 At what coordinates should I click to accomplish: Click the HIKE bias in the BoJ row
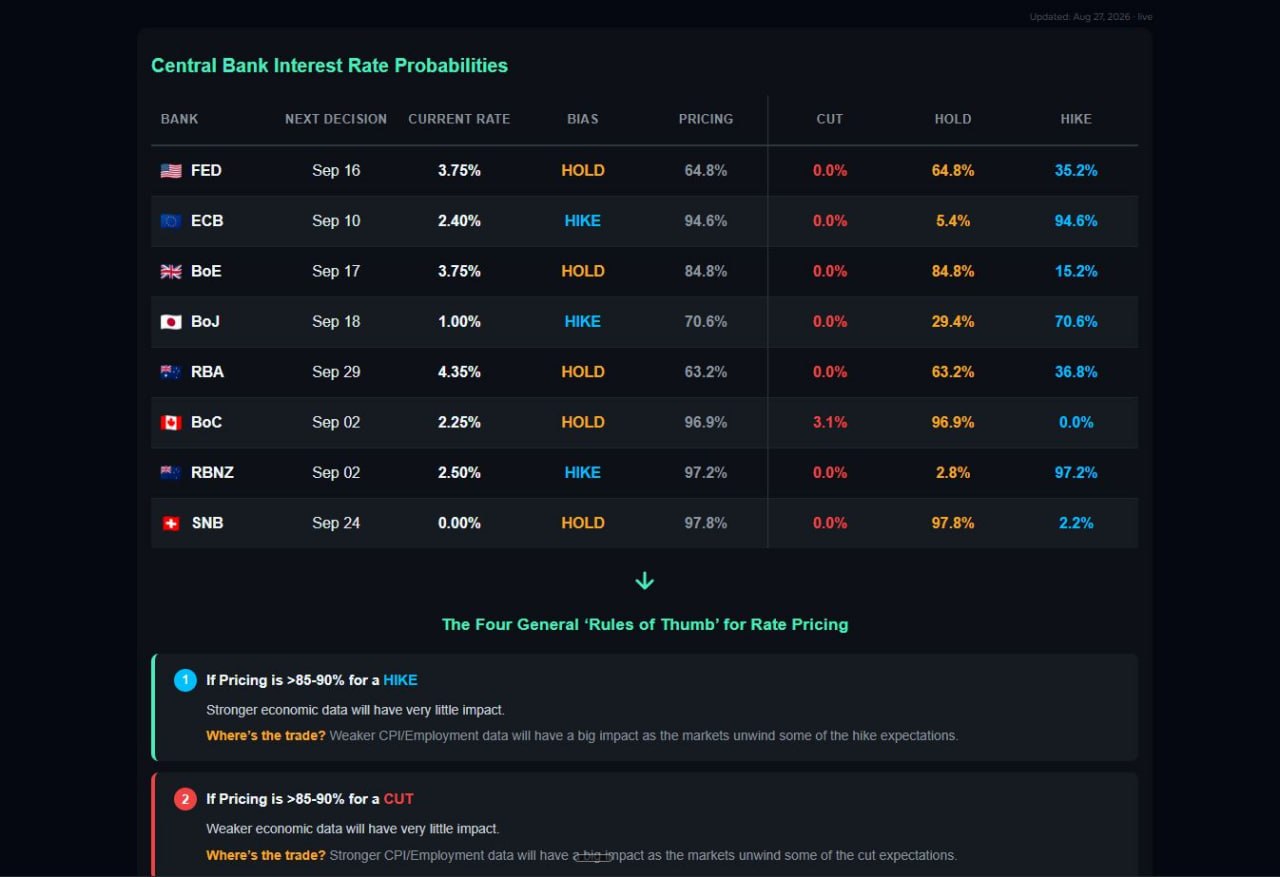click(x=583, y=322)
